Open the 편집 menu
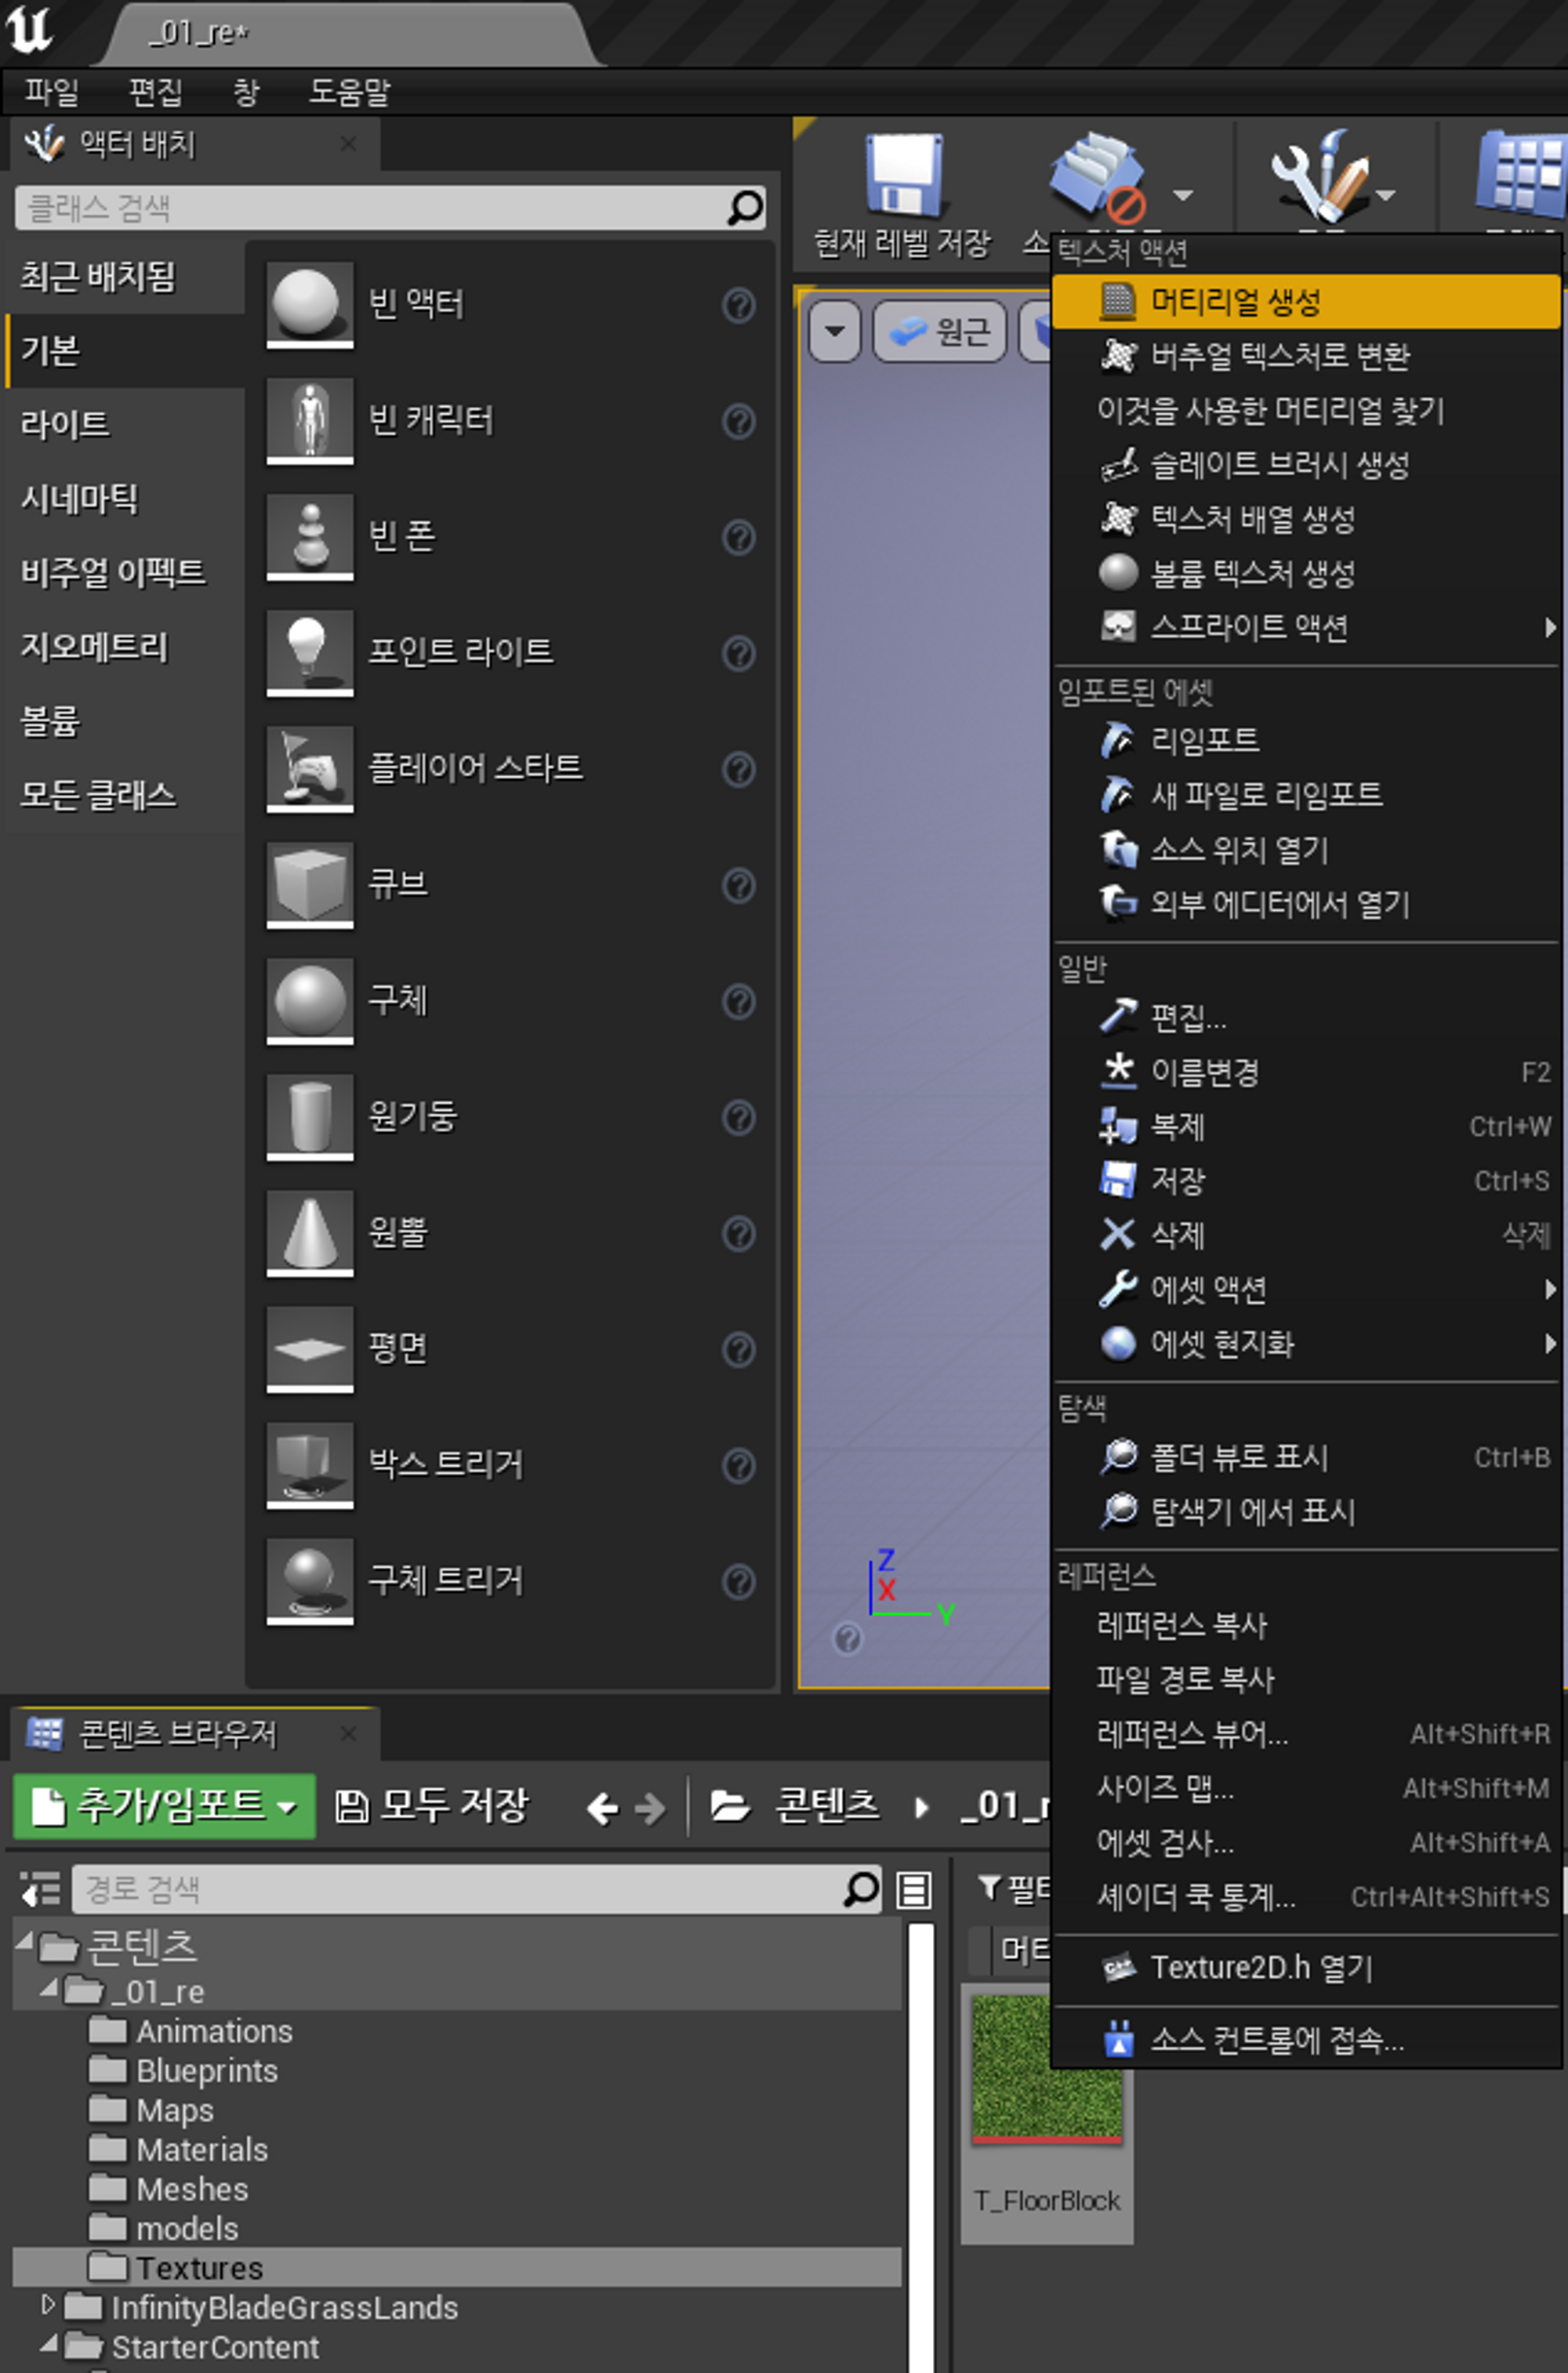 coord(156,92)
